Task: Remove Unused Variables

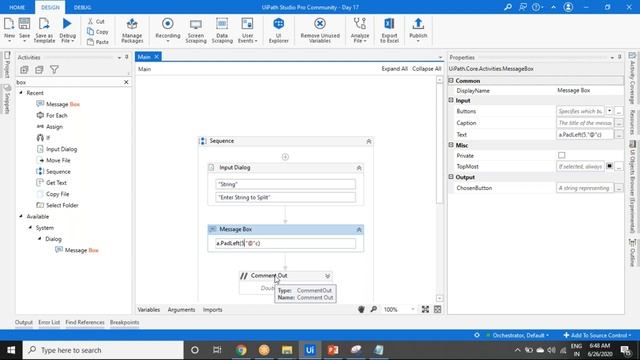Action: 320,30
